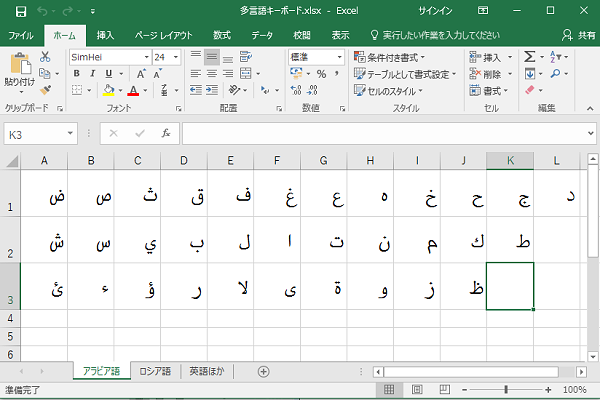
Task: Toggle bold formatting
Action: point(77,73)
